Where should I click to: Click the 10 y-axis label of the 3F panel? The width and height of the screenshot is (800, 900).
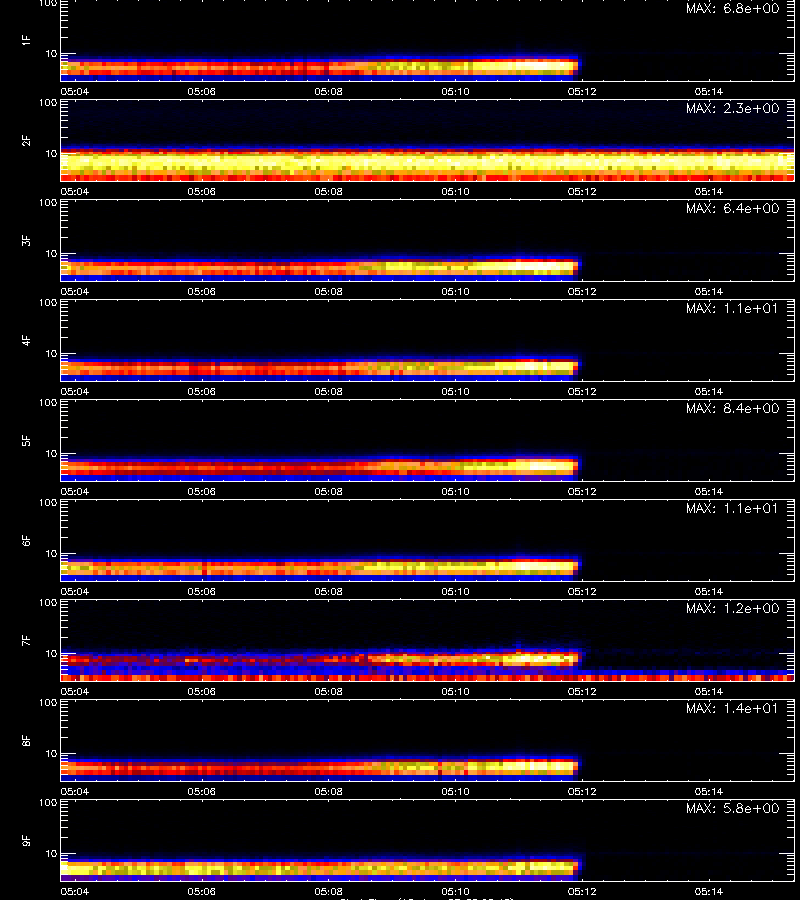pos(51,253)
